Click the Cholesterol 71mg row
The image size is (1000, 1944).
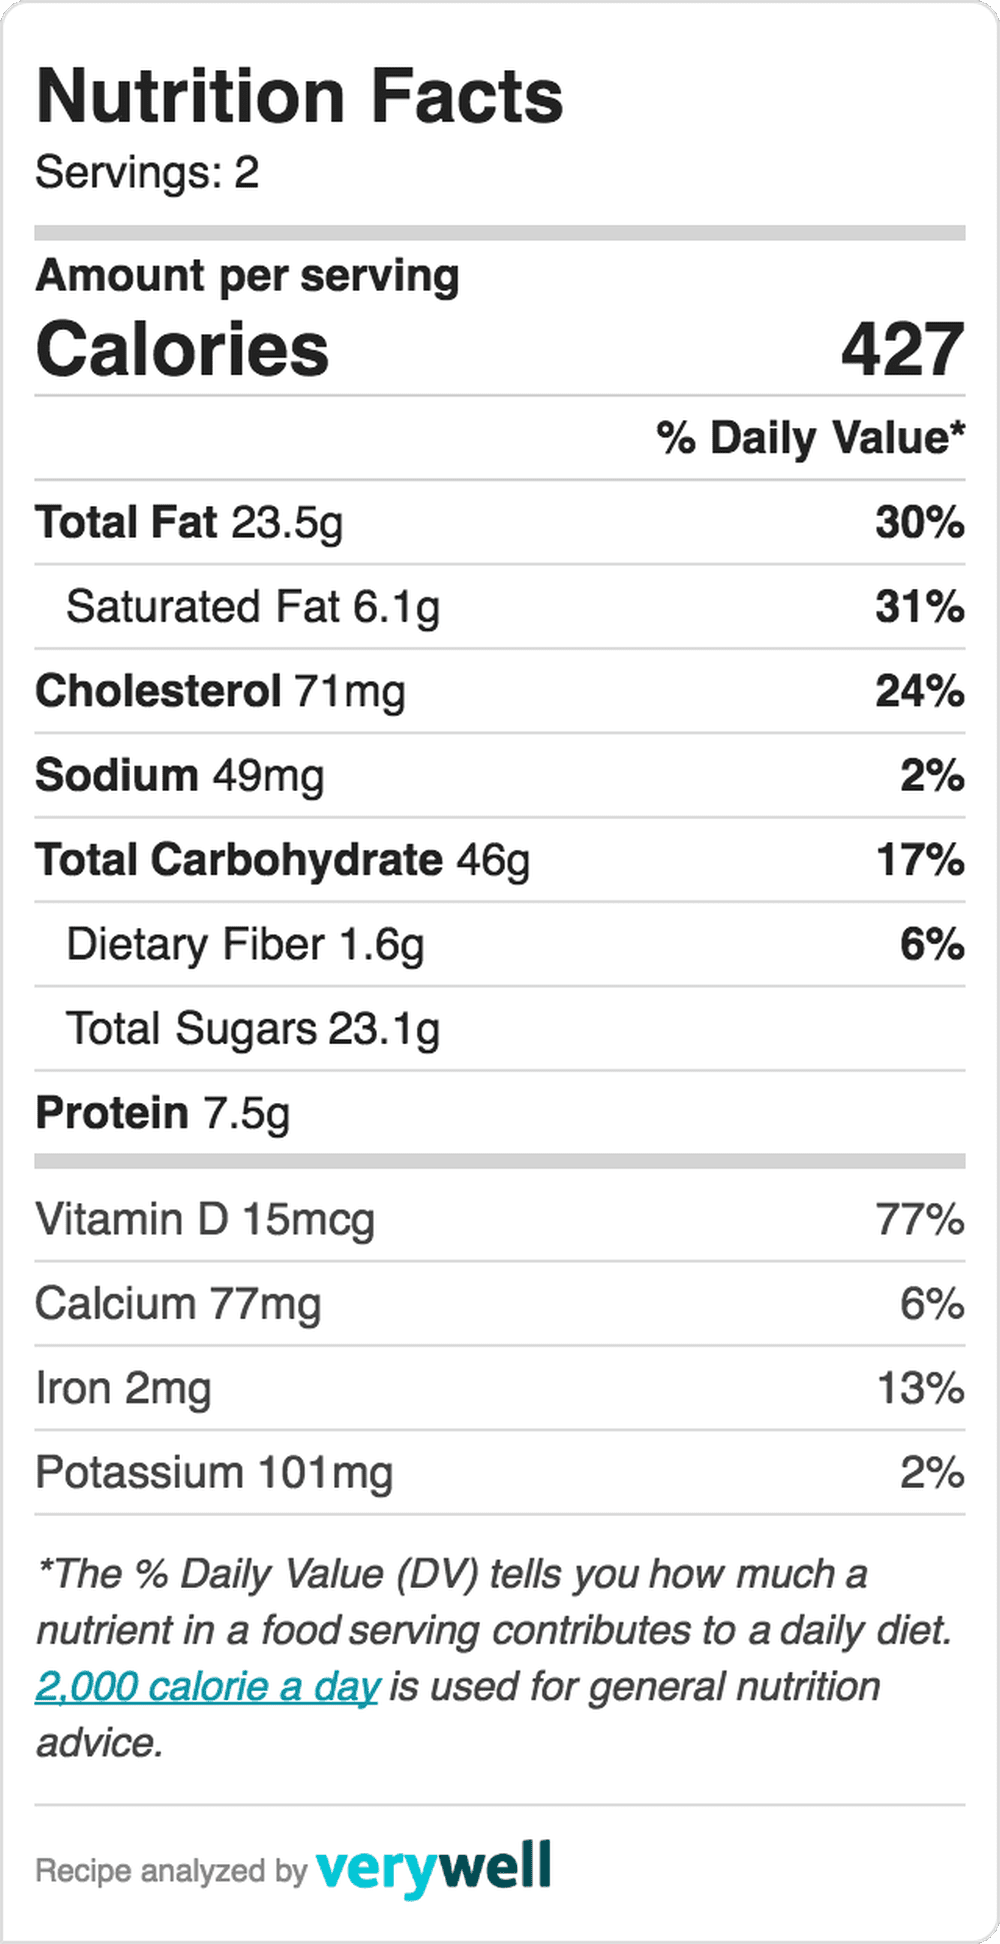click(500, 691)
